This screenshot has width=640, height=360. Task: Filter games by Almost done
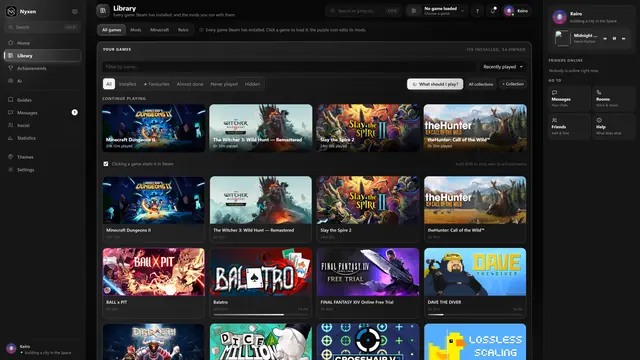pyautogui.click(x=190, y=84)
